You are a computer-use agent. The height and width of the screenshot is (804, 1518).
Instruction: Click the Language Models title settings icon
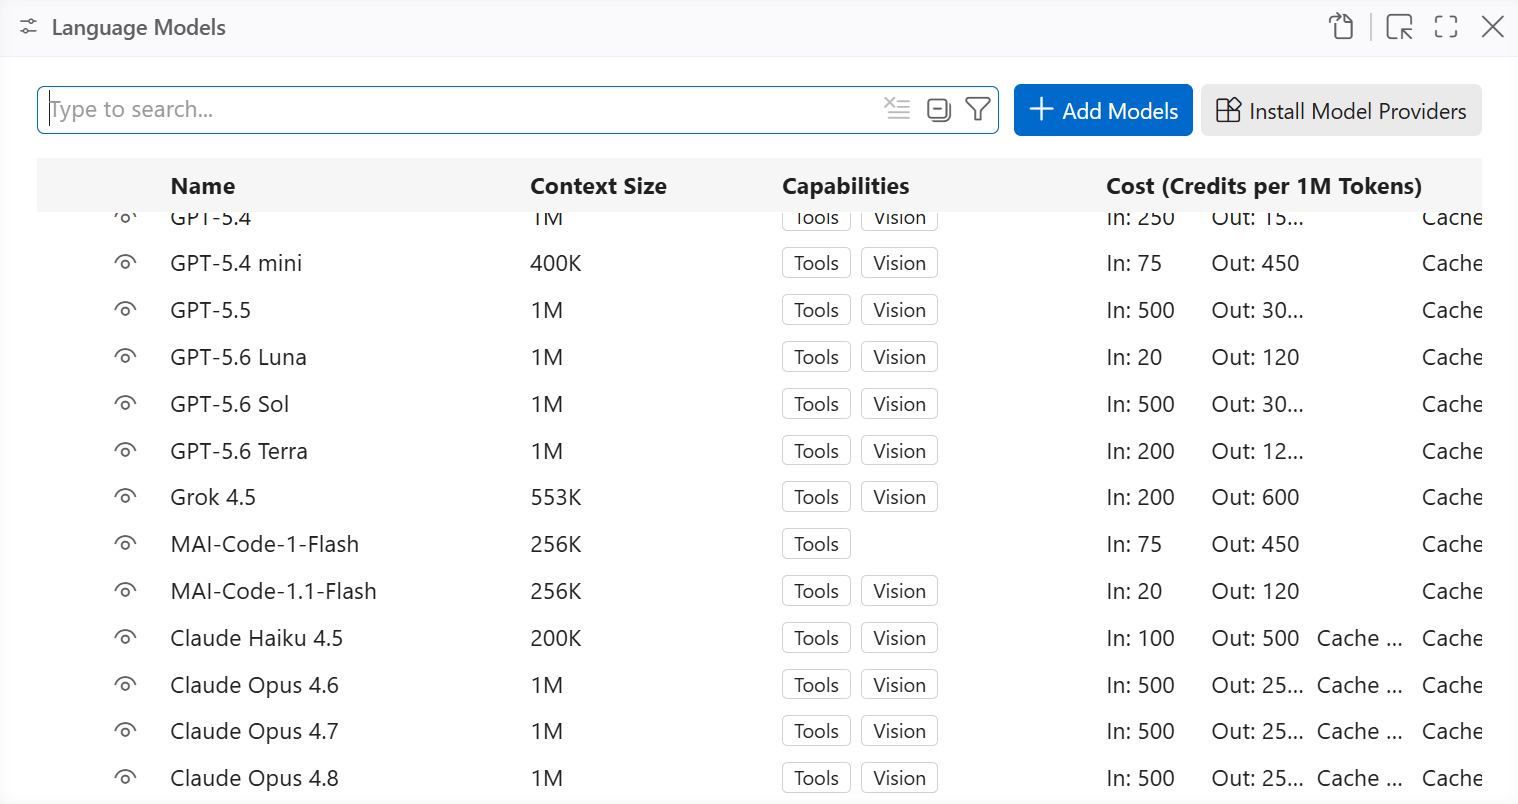[x=29, y=27]
